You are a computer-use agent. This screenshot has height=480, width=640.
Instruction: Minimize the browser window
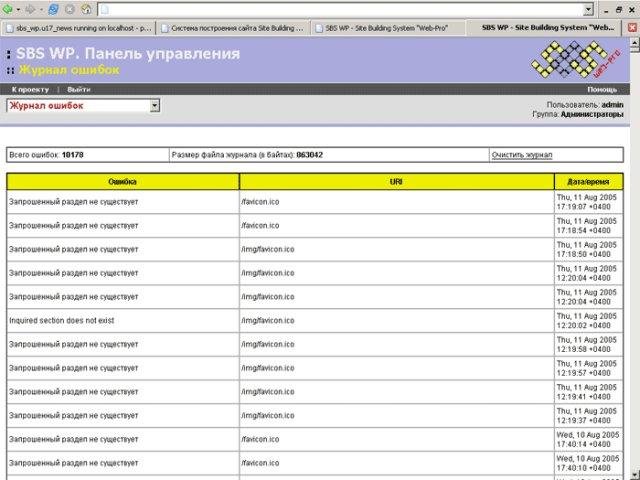point(606,10)
